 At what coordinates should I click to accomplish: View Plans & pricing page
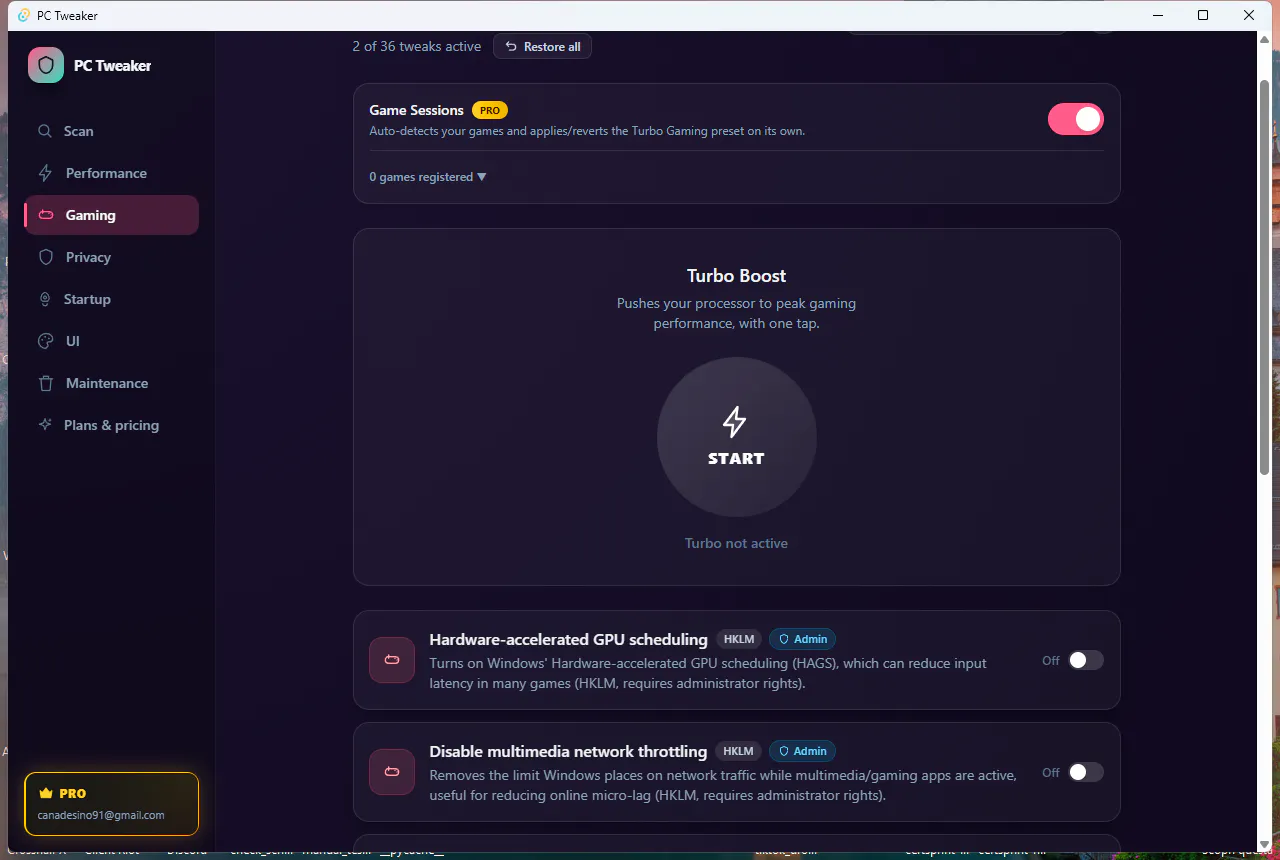click(112, 425)
